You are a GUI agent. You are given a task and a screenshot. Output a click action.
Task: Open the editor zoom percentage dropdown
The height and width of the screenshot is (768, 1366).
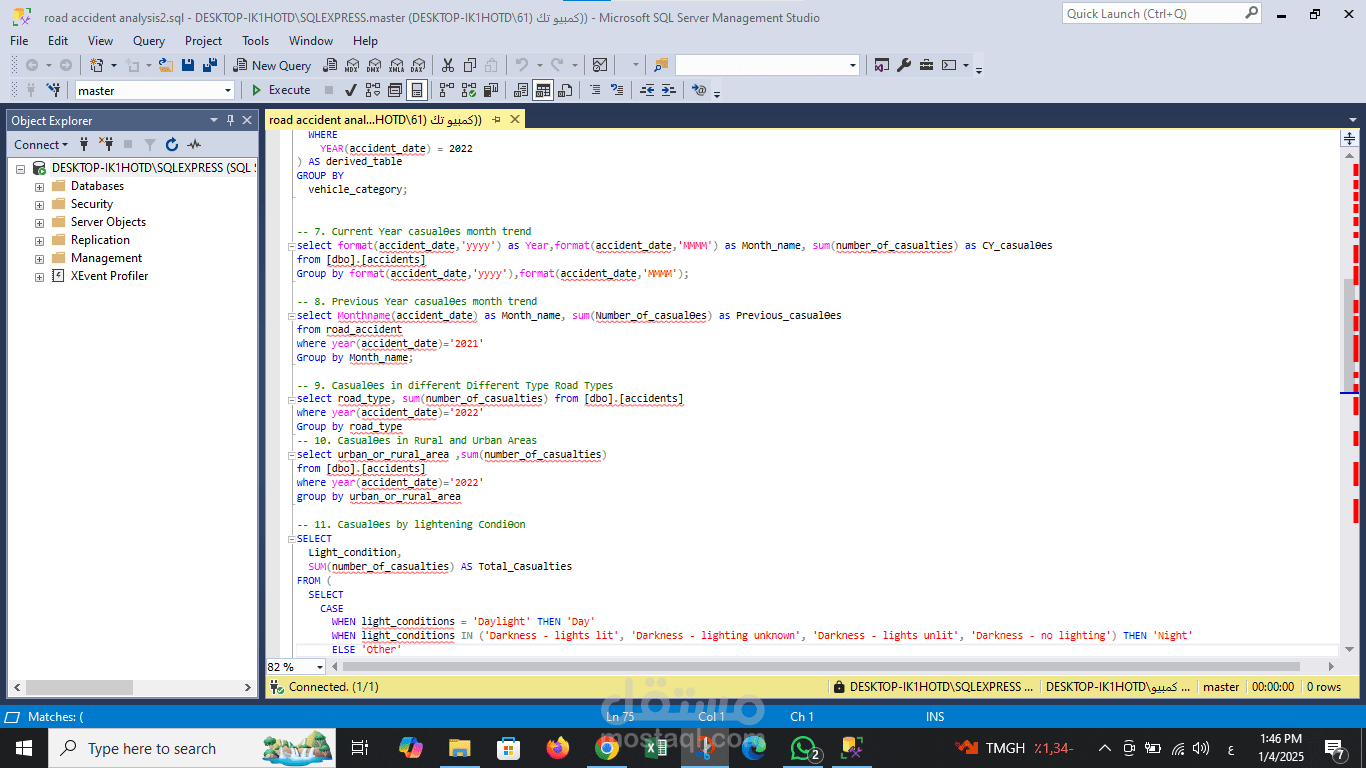pos(297,666)
